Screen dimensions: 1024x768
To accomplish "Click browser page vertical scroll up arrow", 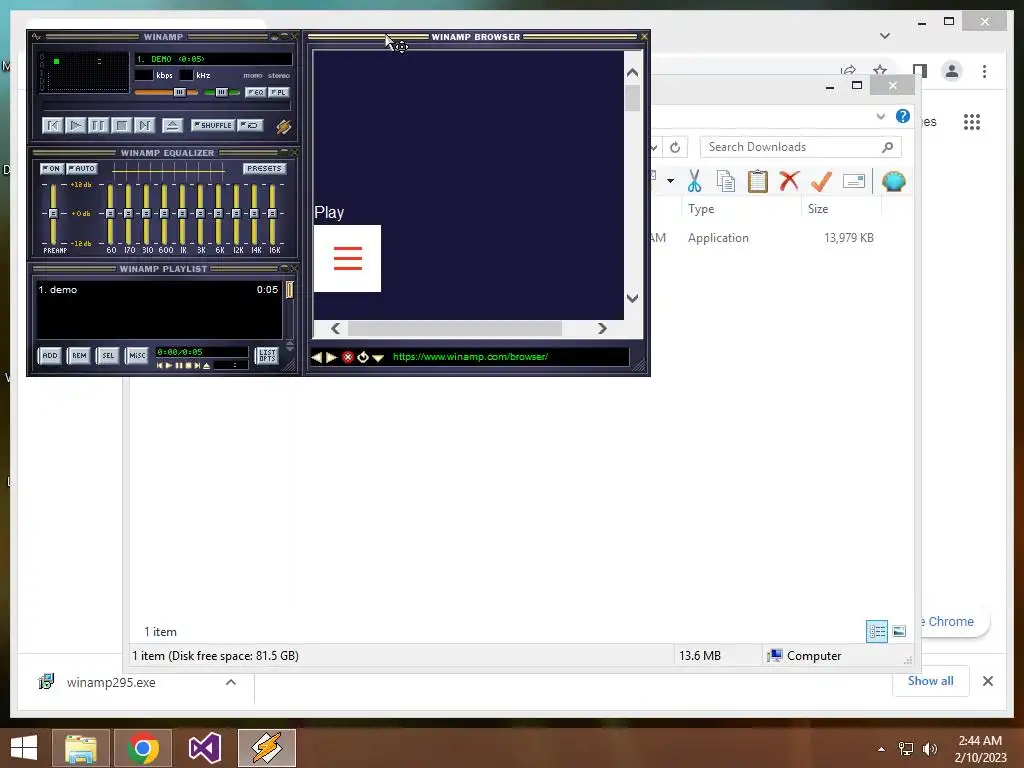I will pos(632,73).
